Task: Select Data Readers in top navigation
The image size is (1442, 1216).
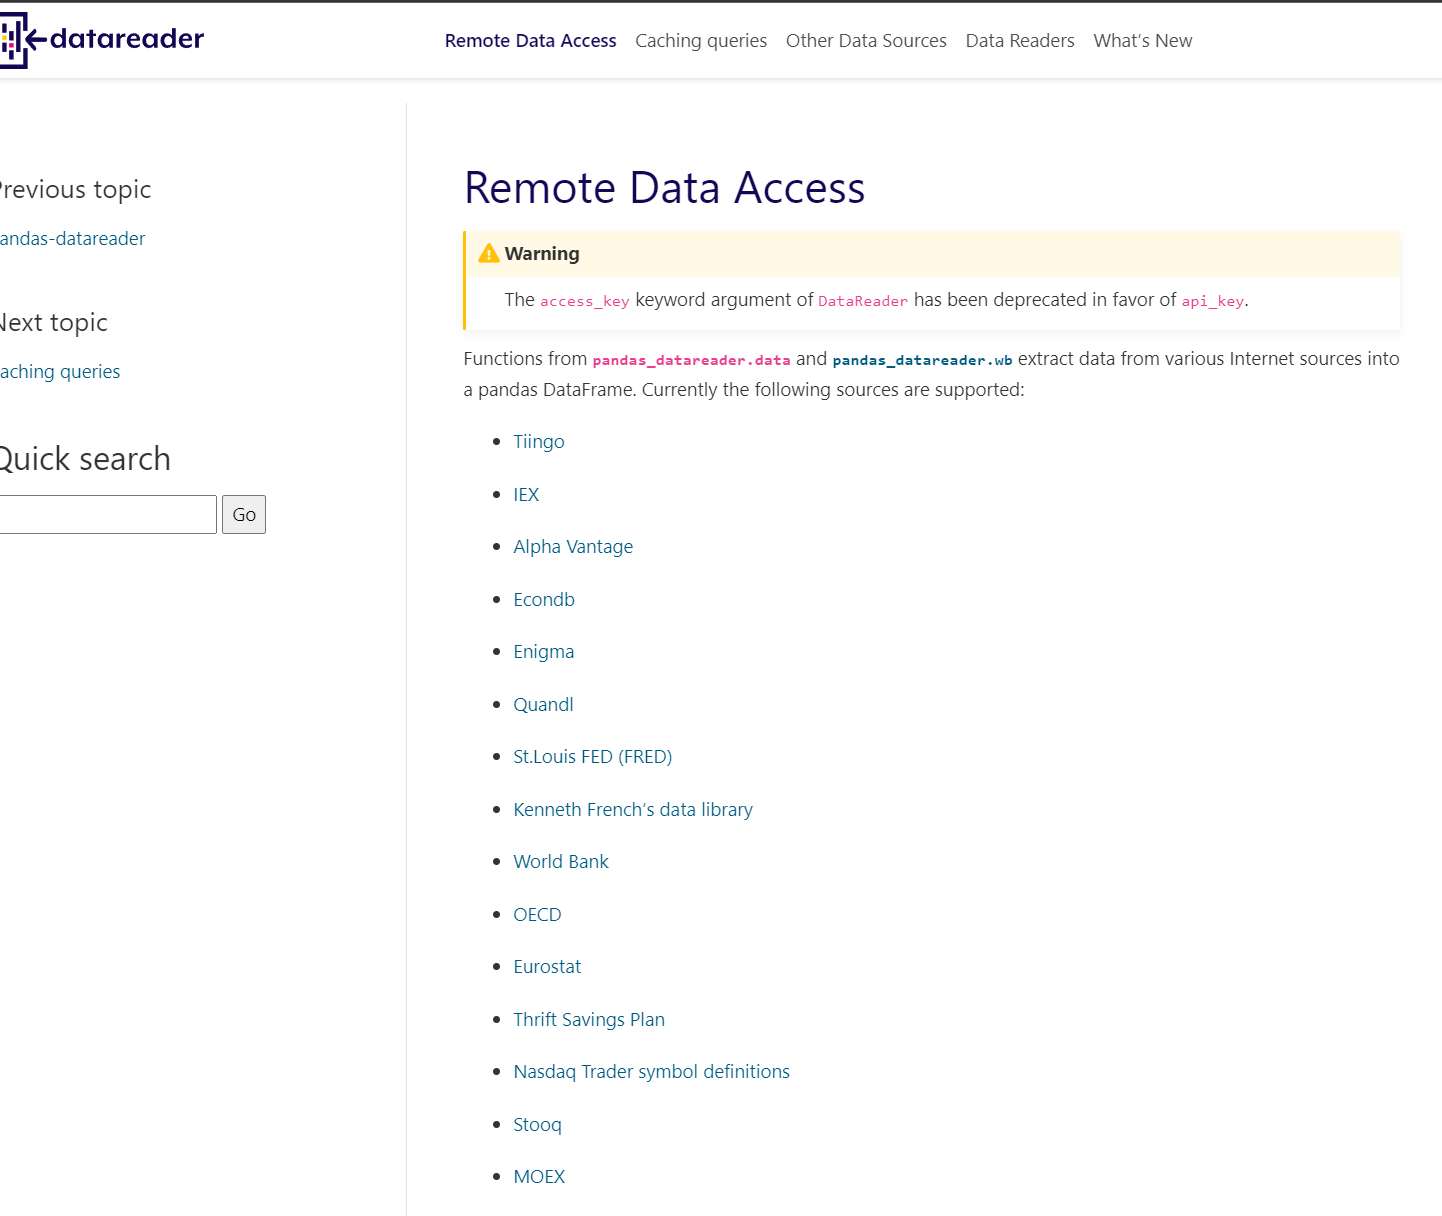Action: 1020,41
